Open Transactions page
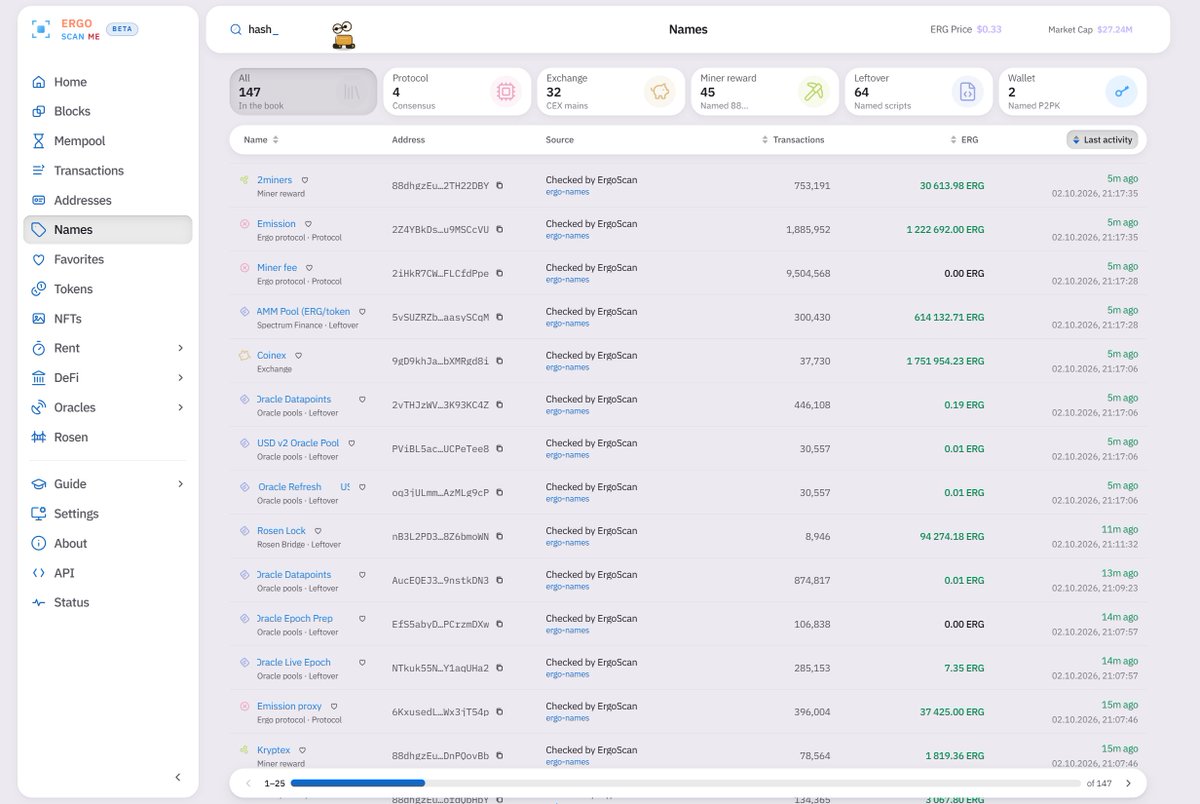Image resolution: width=1200 pixels, height=804 pixels. point(108,170)
